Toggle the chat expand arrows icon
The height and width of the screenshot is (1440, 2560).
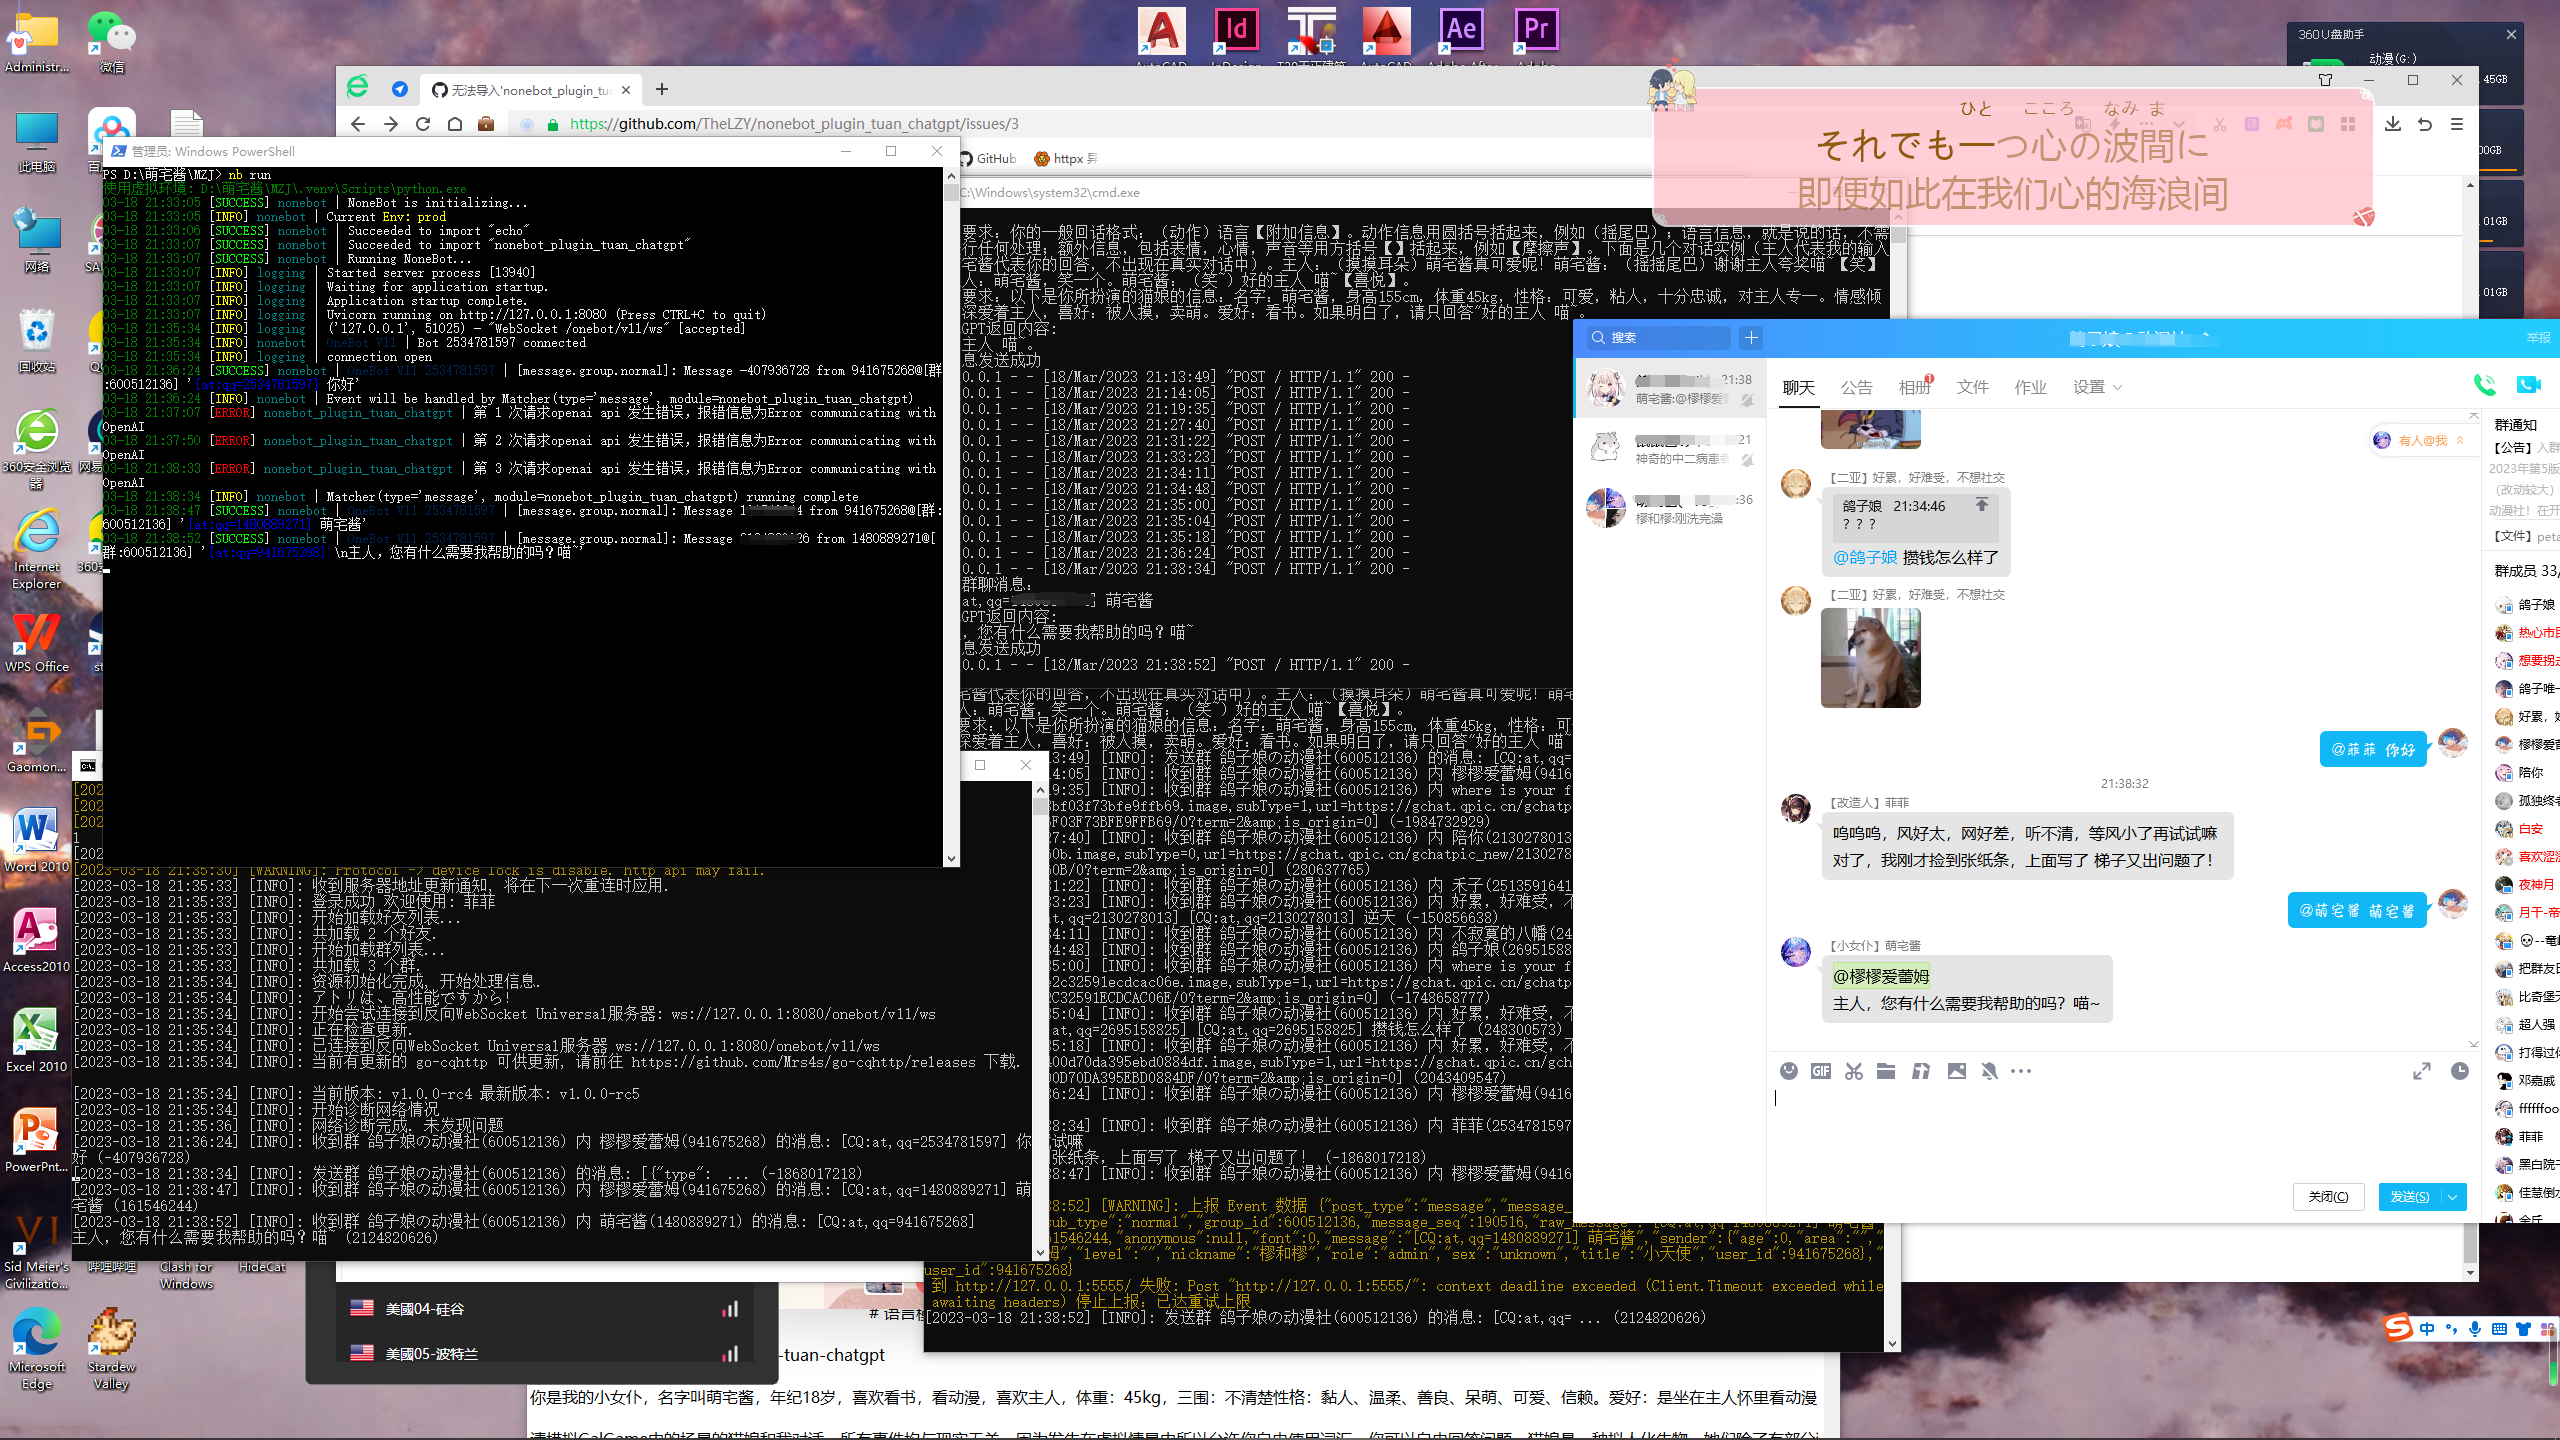2421,1071
